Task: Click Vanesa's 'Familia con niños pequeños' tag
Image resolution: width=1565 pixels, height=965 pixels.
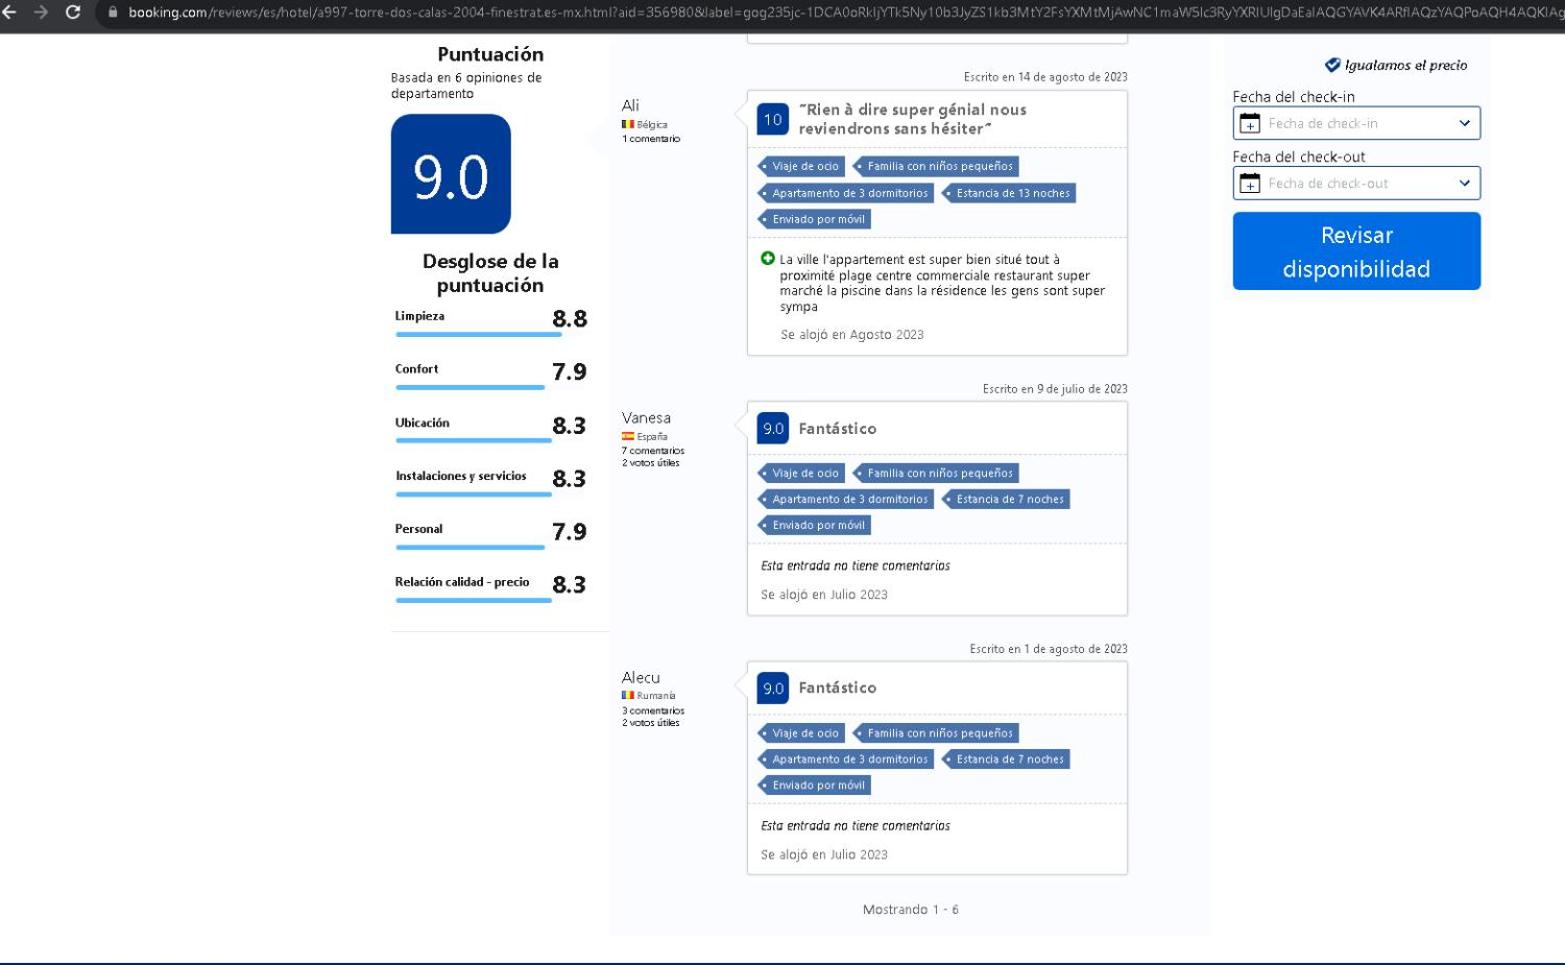Action: (937, 473)
